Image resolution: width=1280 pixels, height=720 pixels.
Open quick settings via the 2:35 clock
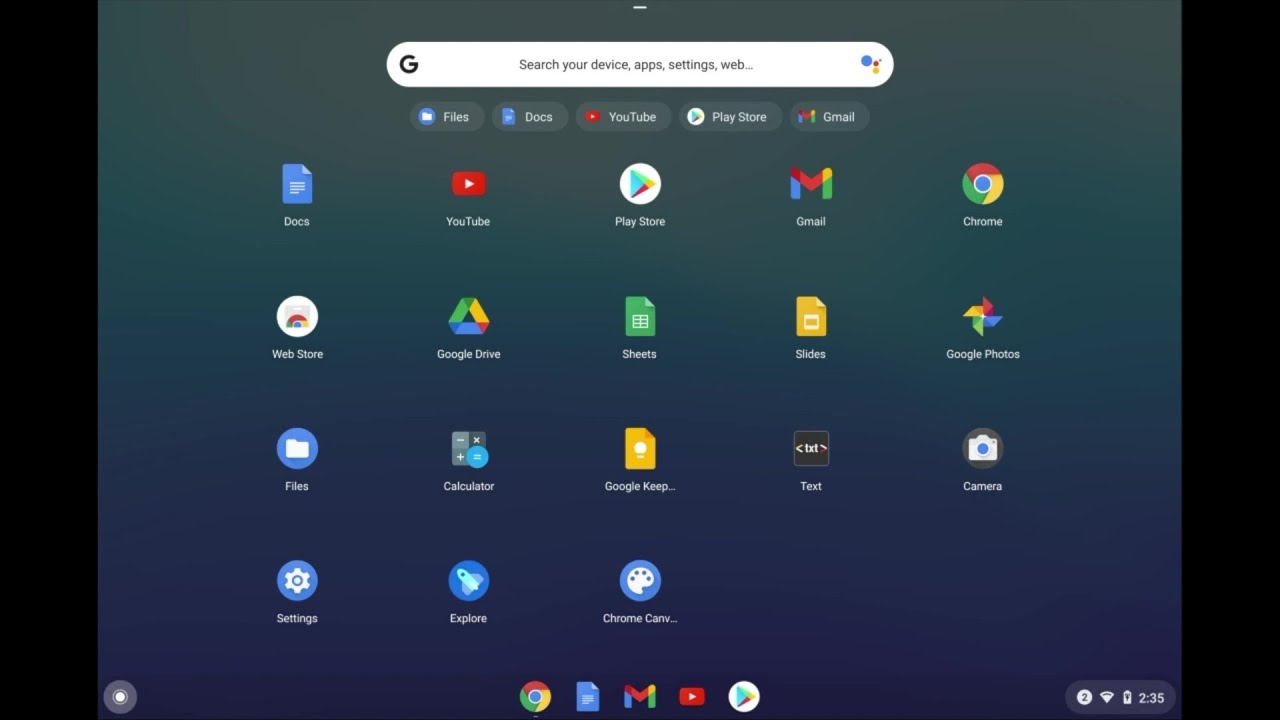(x=1151, y=698)
